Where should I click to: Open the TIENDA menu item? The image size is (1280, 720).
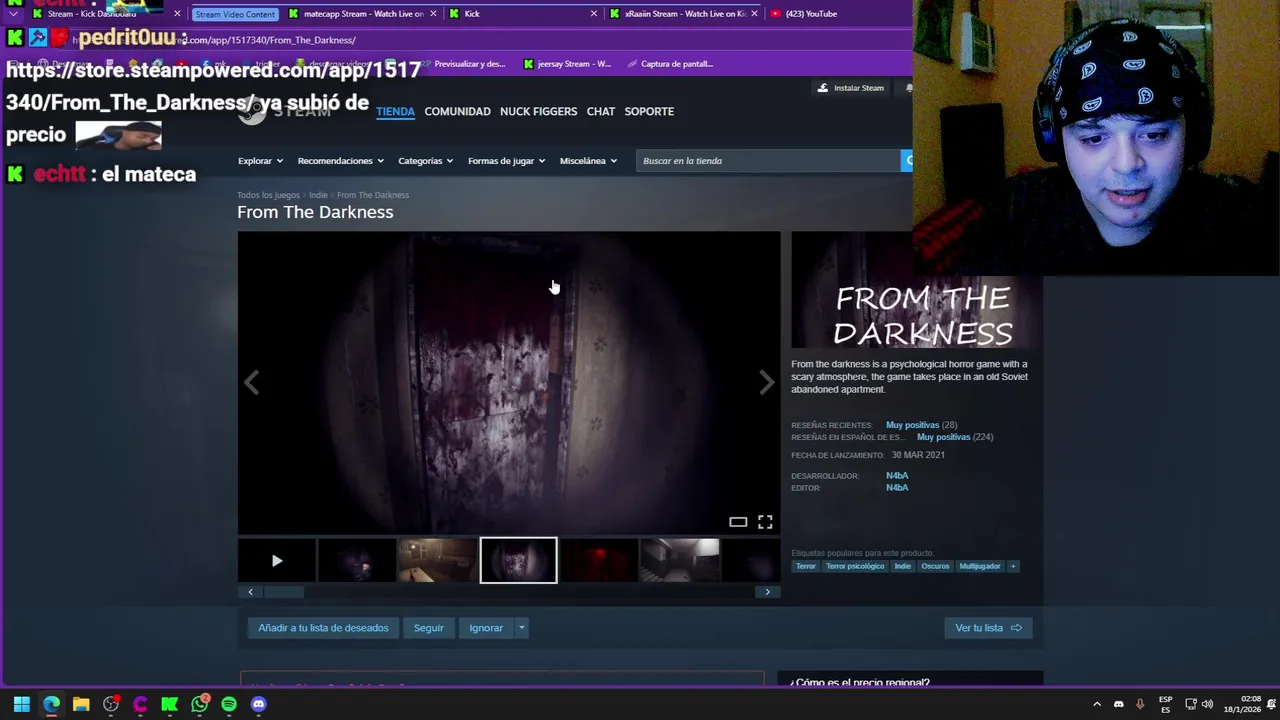[x=395, y=111]
